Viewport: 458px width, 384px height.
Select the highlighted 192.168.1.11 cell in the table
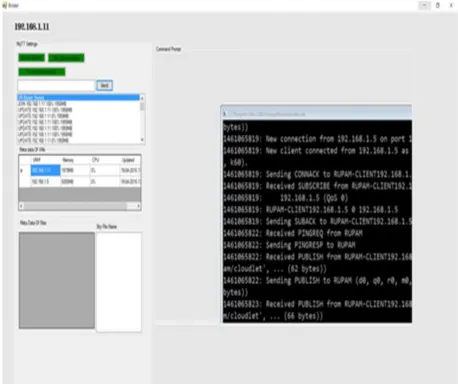pyautogui.click(x=45, y=170)
